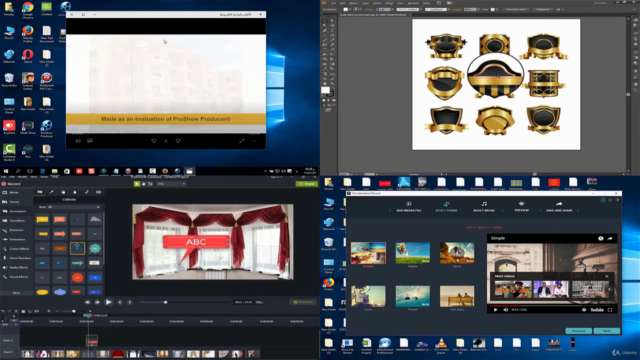This screenshot has height=360, width=640.
Task: Select the blur/highlight droplet annotation tab
Action: point(75,192)
